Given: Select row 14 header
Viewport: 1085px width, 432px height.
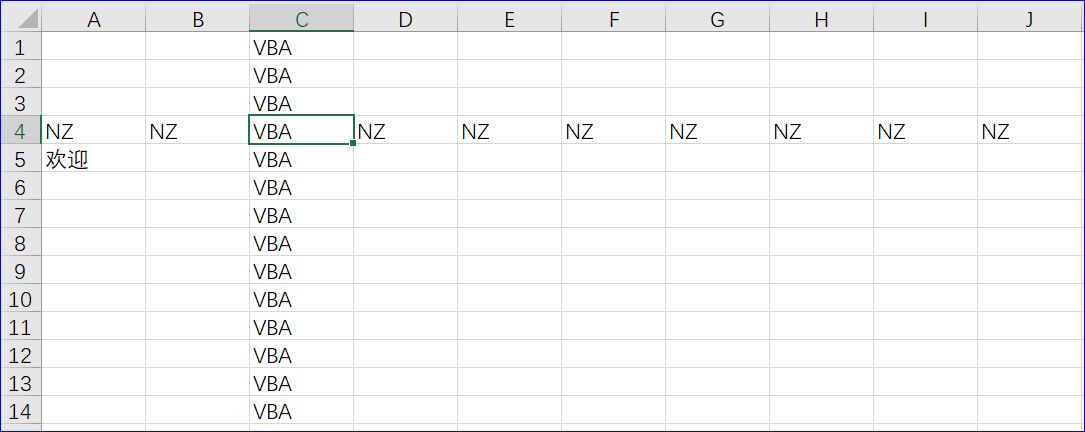Looking at the screenshot, I should 21,411.
